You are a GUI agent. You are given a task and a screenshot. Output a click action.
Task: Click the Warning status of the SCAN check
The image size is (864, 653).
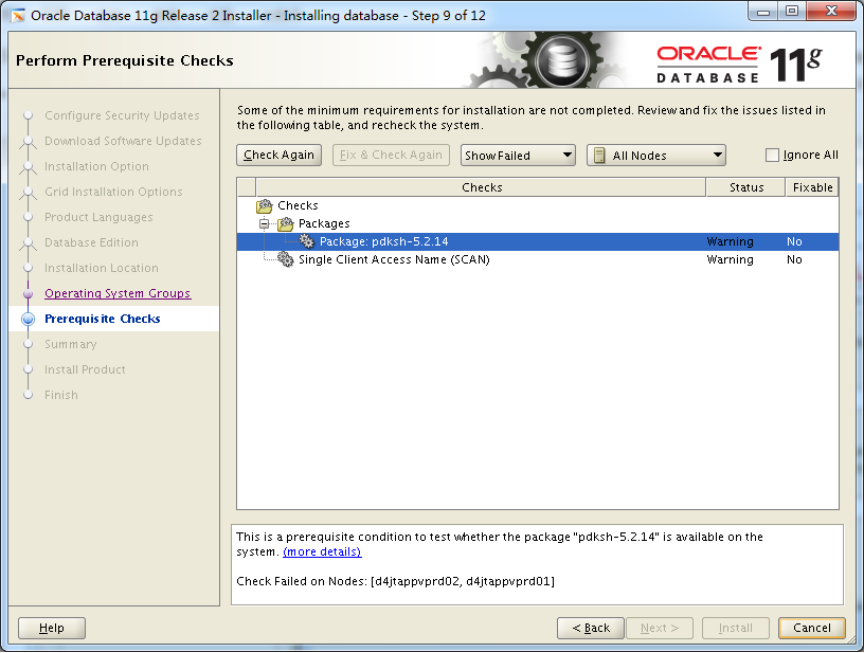[730, 260]
